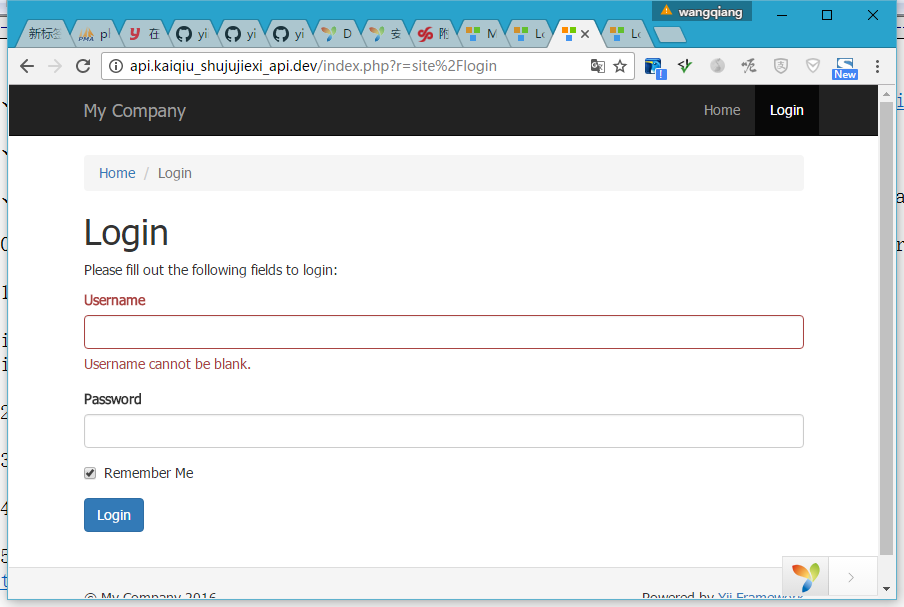Go back to the previous page

pos(27,66)
